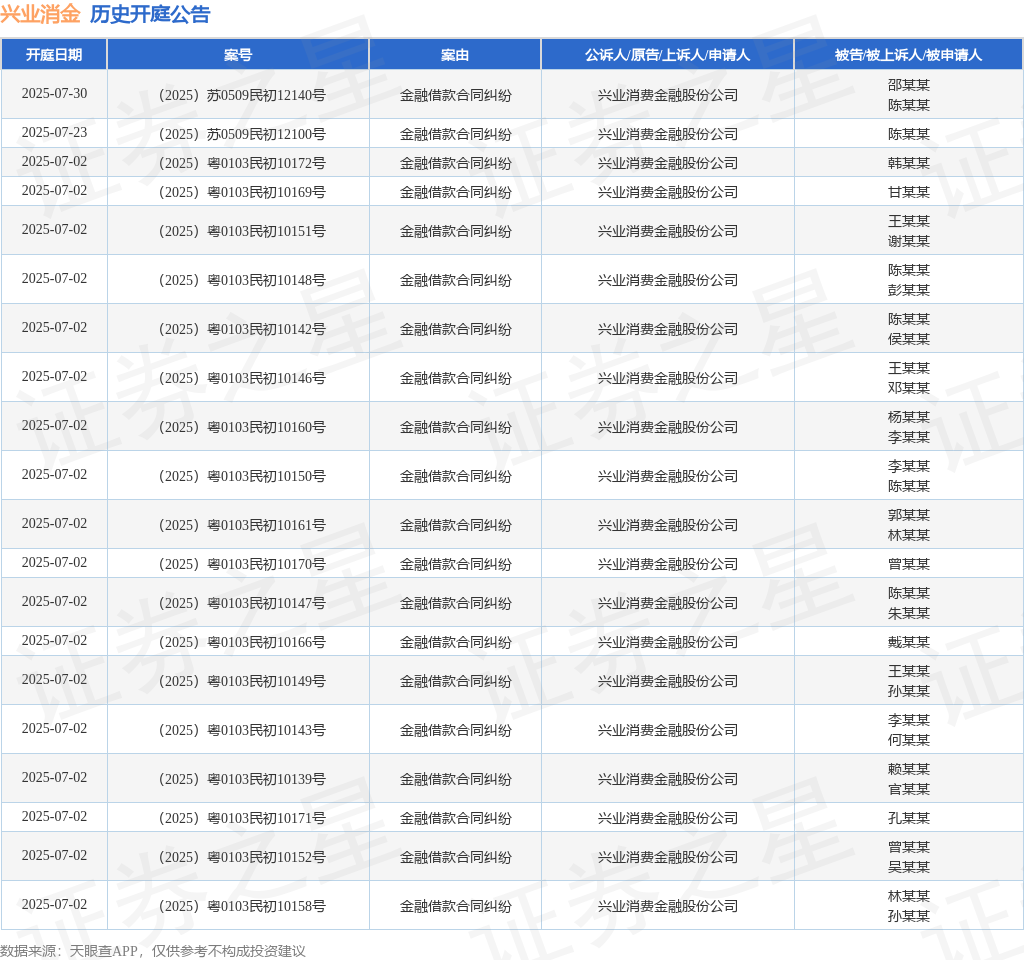Select case number 粤0103民初10143号

242,730
